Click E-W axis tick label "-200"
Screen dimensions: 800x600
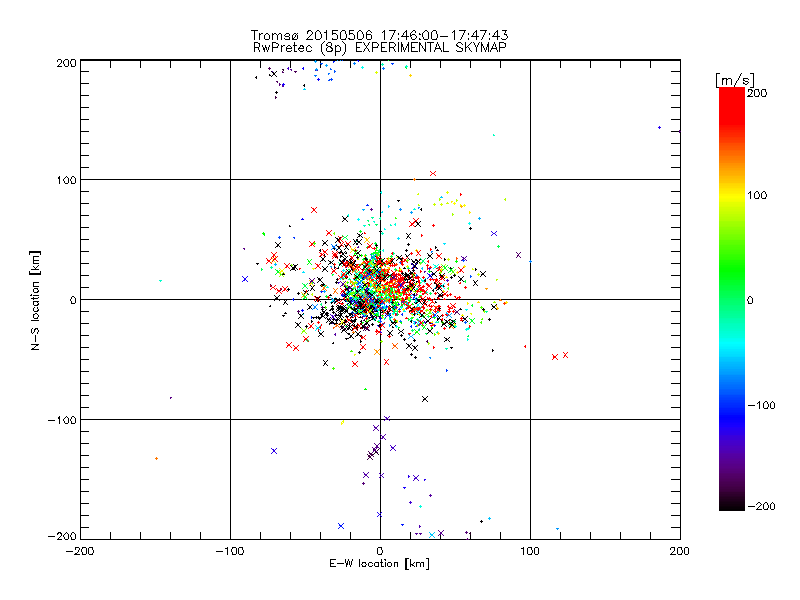click(80, 552)
